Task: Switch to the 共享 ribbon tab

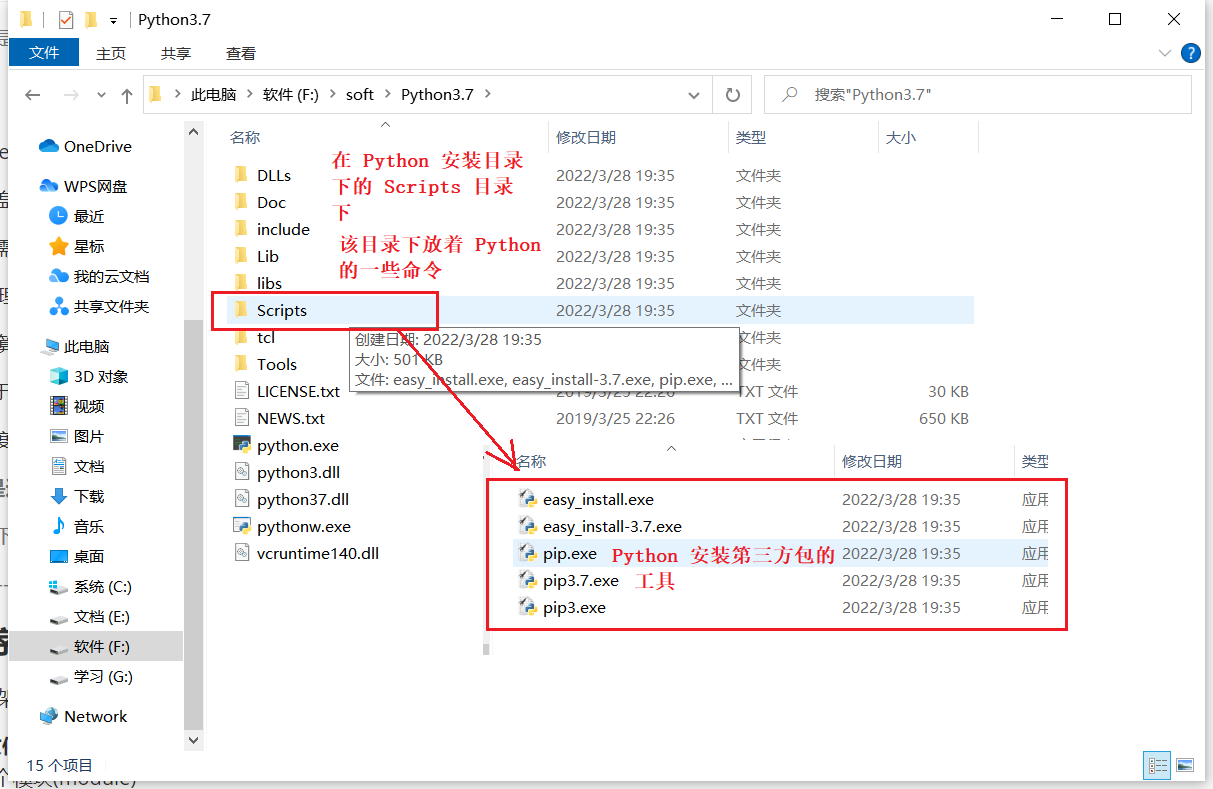Action: click(176, 53)
